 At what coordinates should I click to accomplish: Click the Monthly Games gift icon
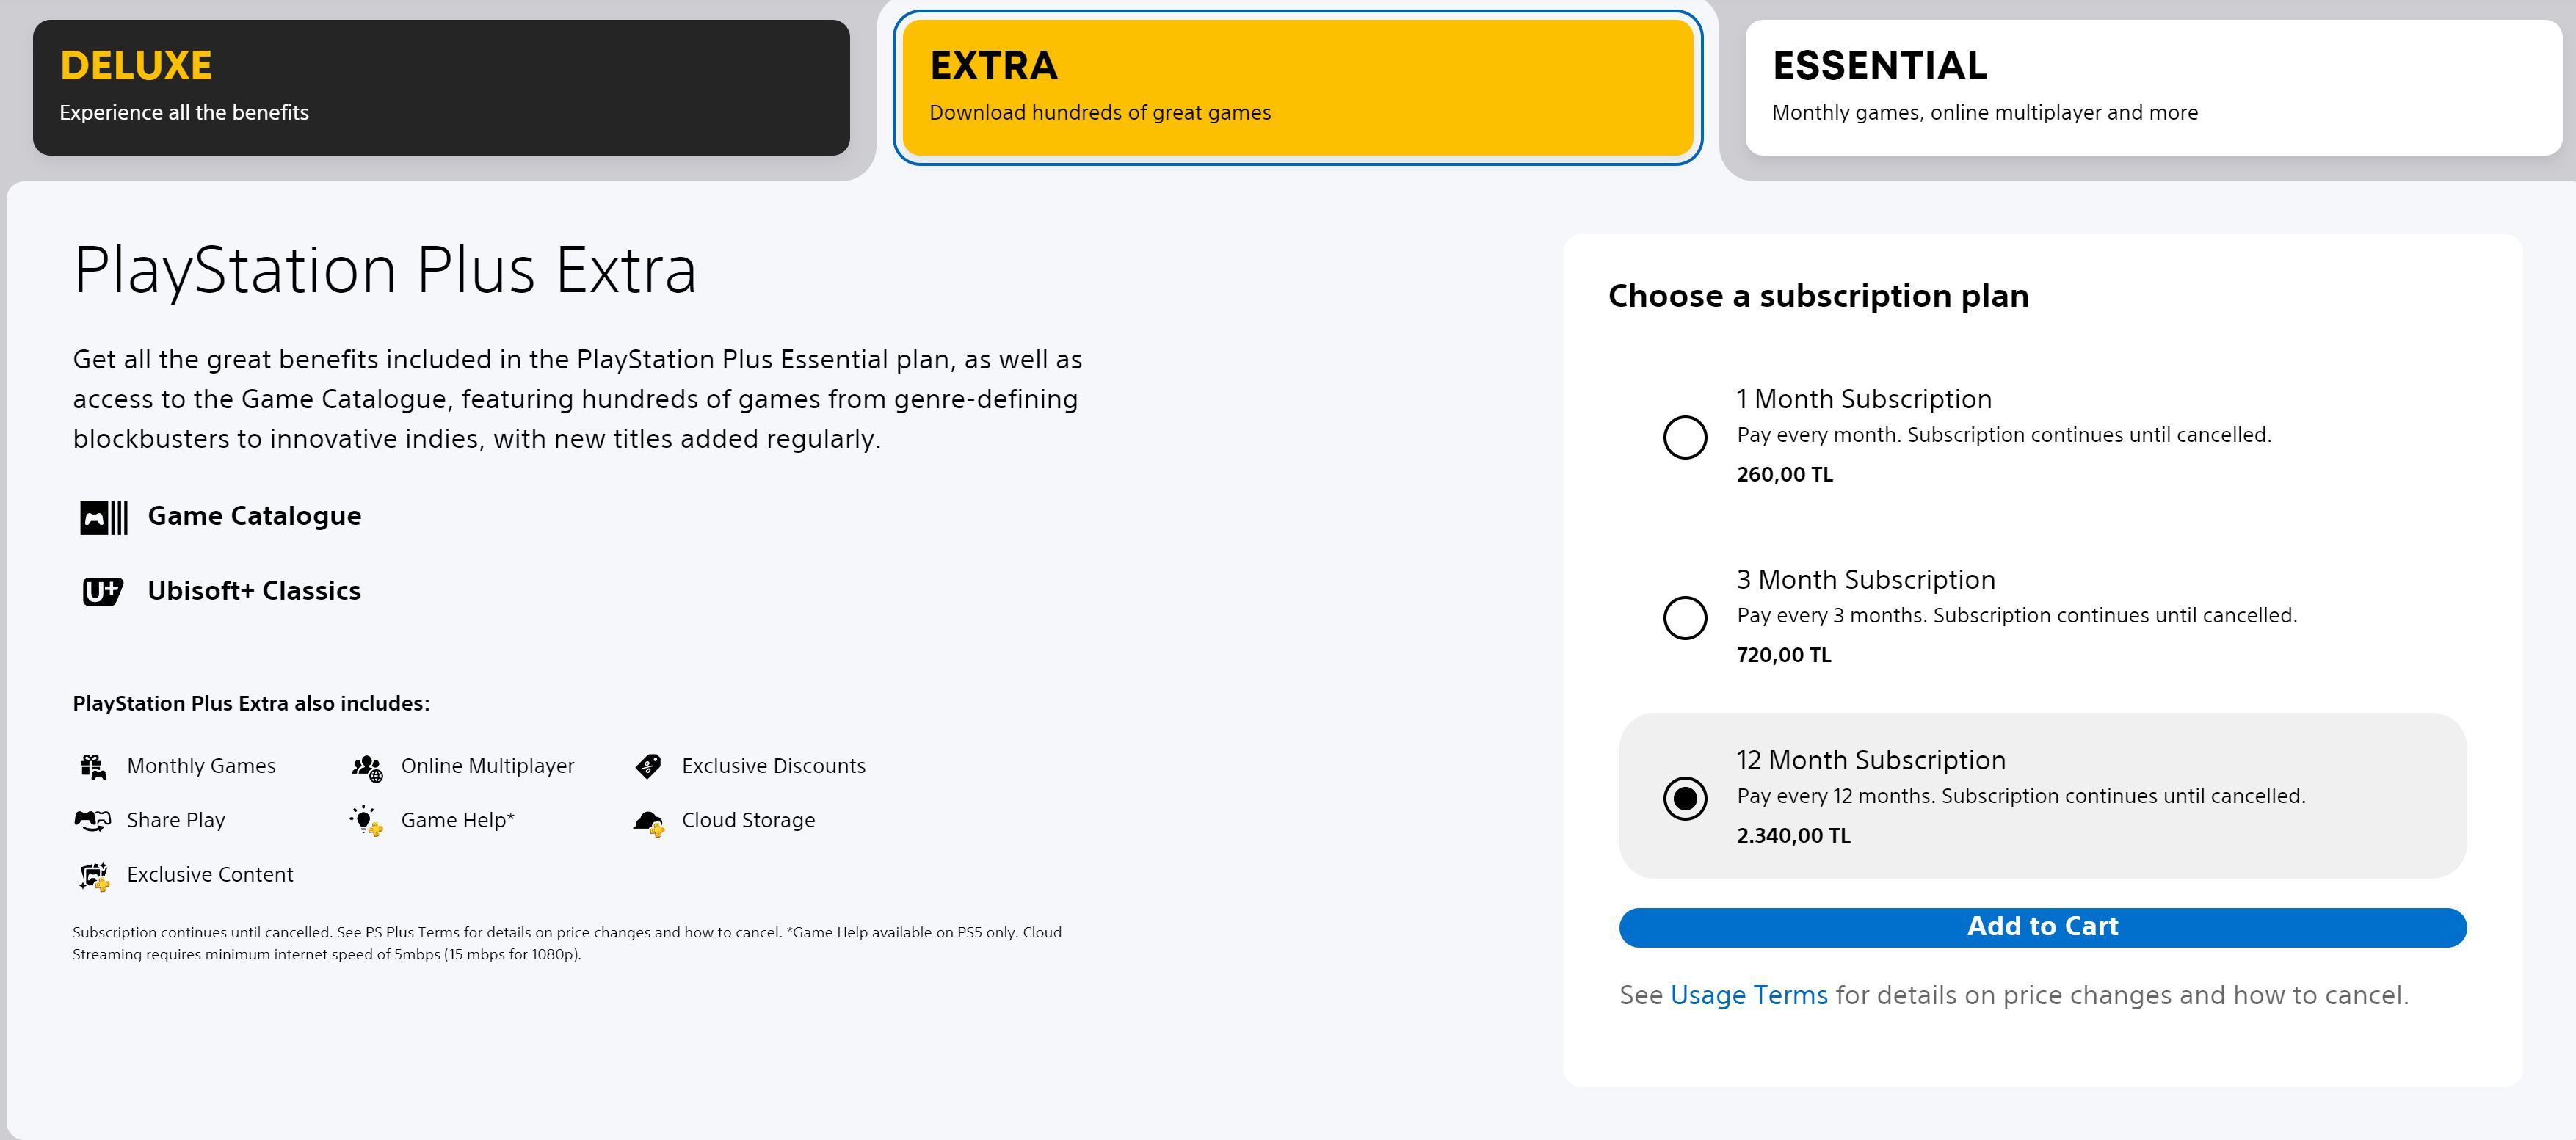tap(93, 767)
